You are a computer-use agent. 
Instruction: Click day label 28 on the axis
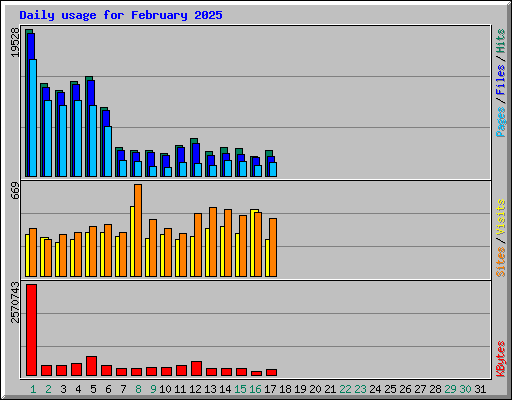(435, 389)
